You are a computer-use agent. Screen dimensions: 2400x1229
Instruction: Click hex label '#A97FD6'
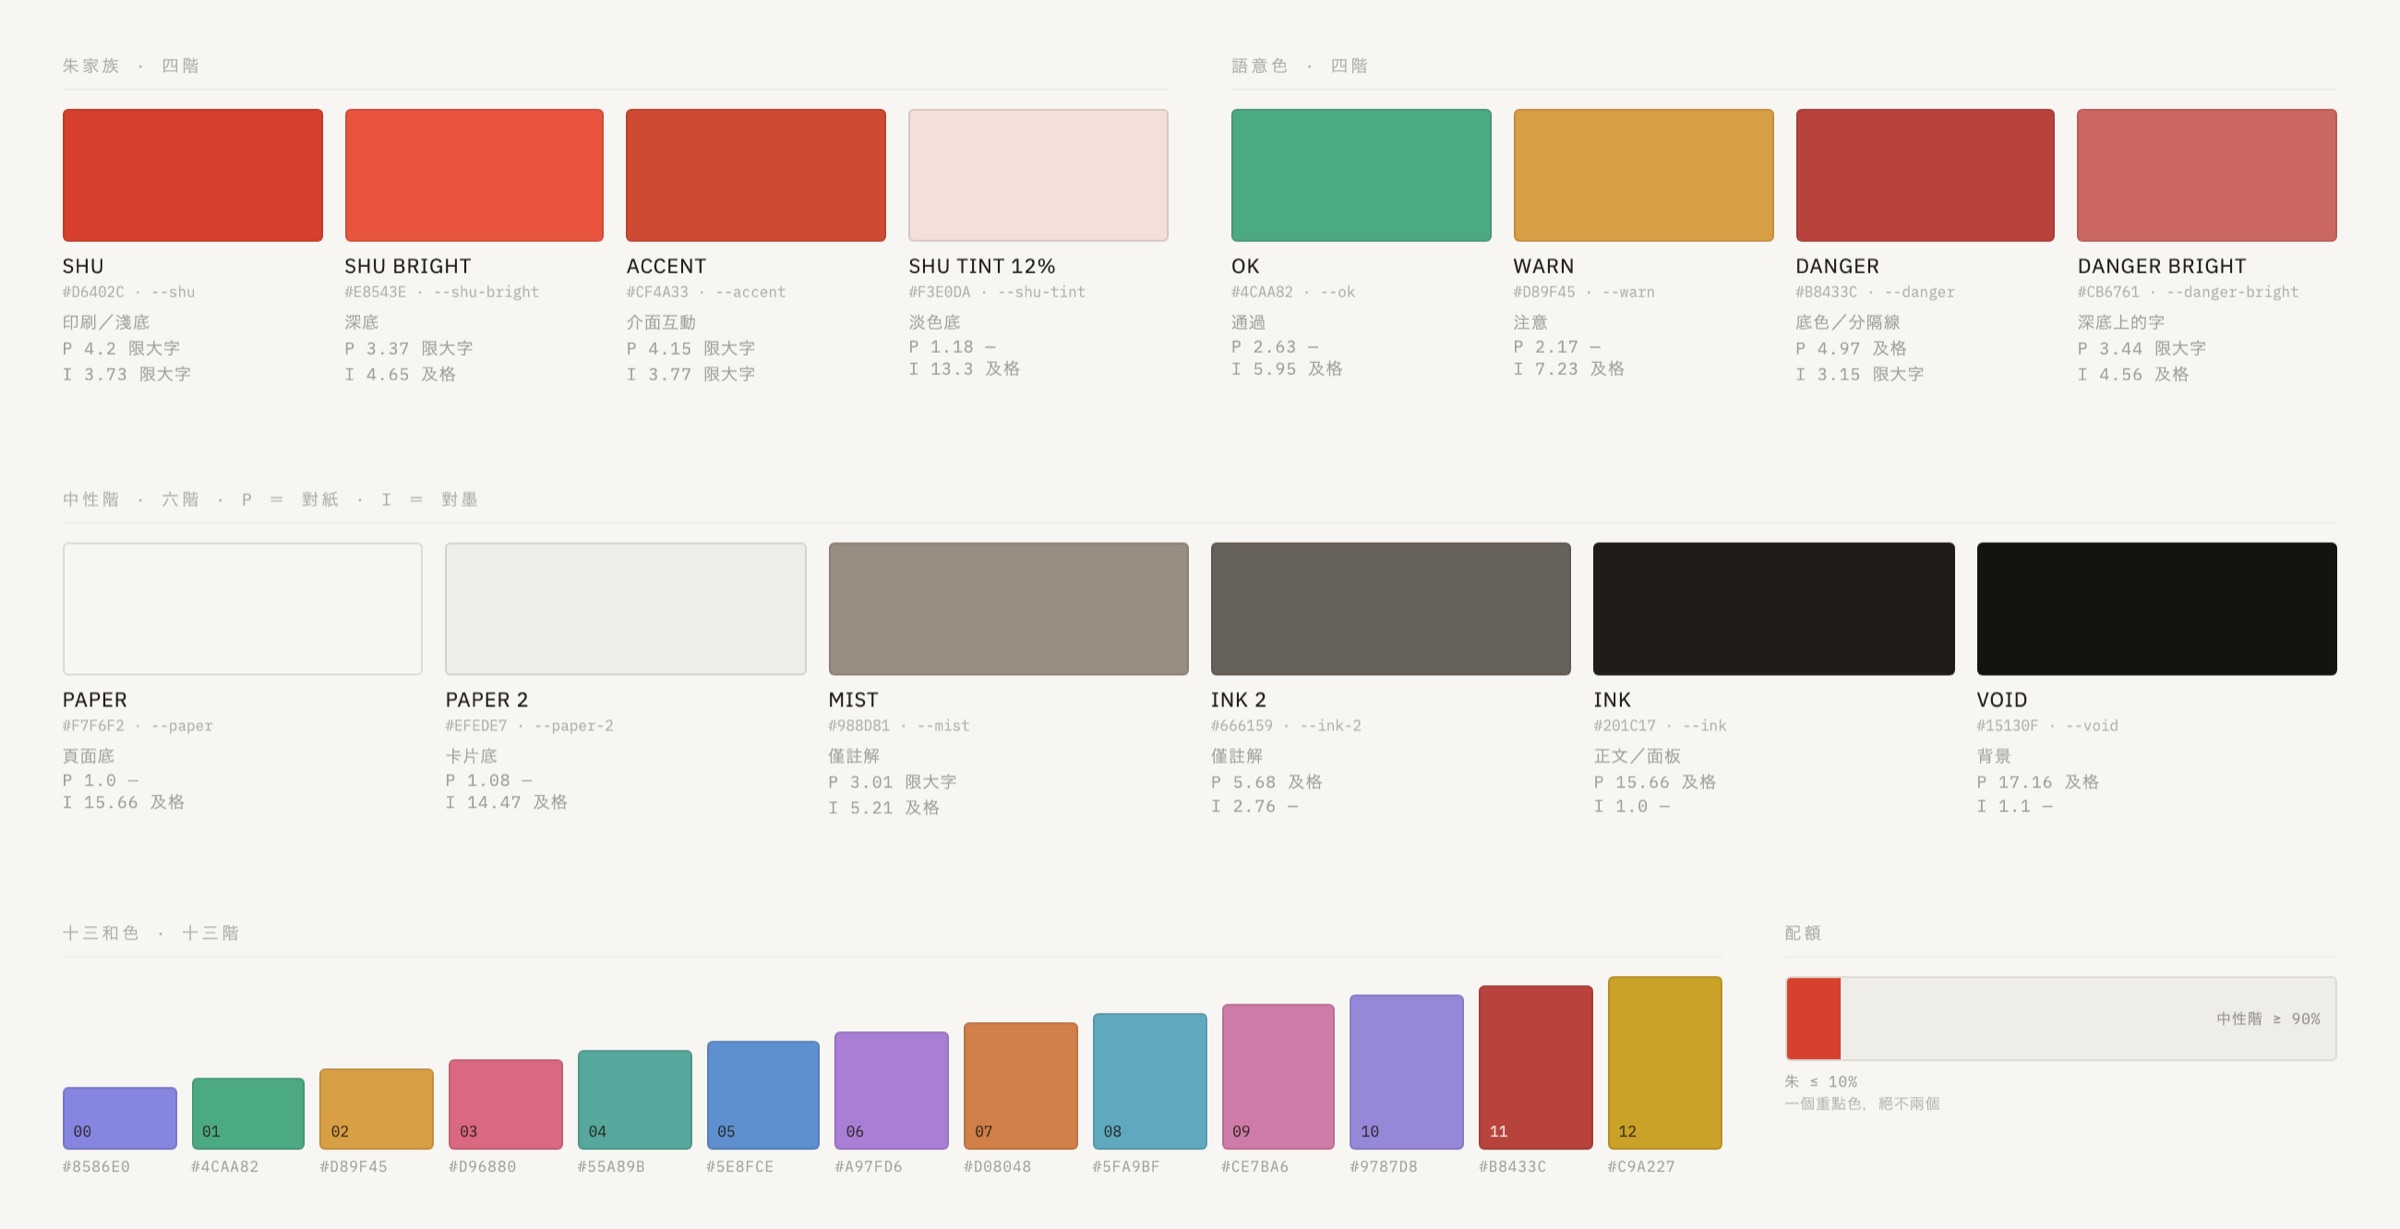pyautogui.click(x=868, y=1167)
